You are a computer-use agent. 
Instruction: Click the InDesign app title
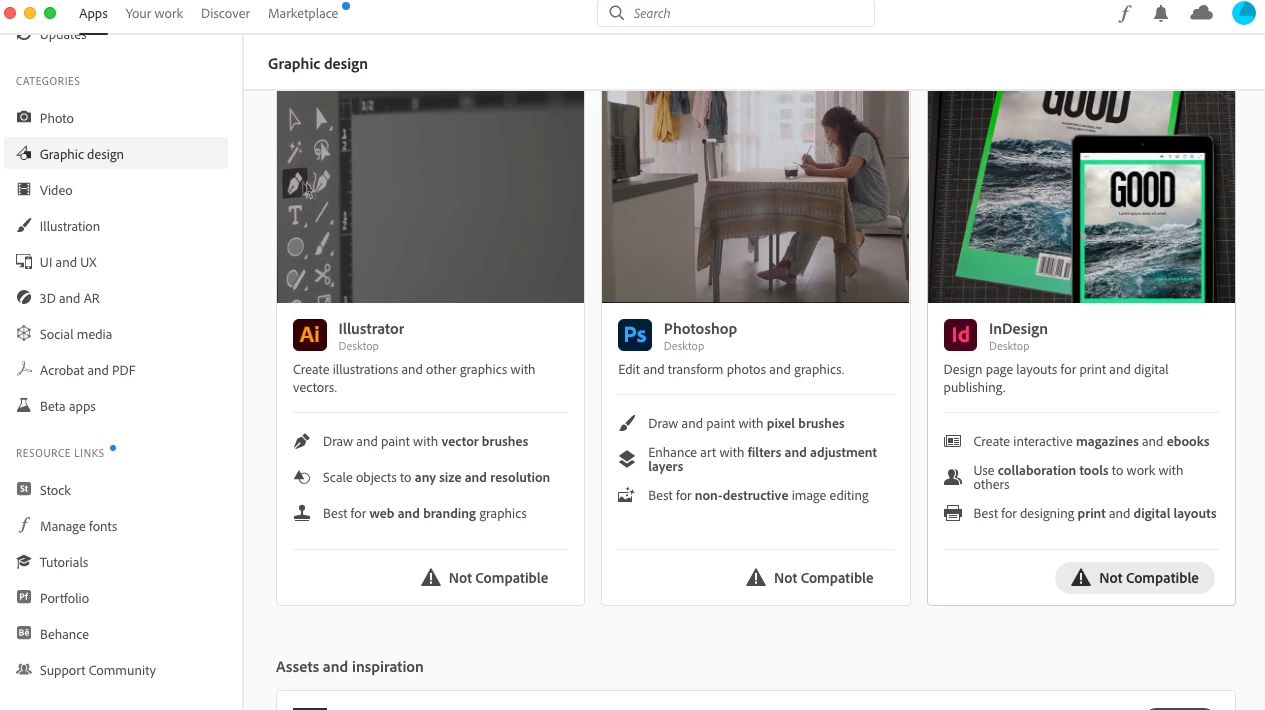point(1018,329)
